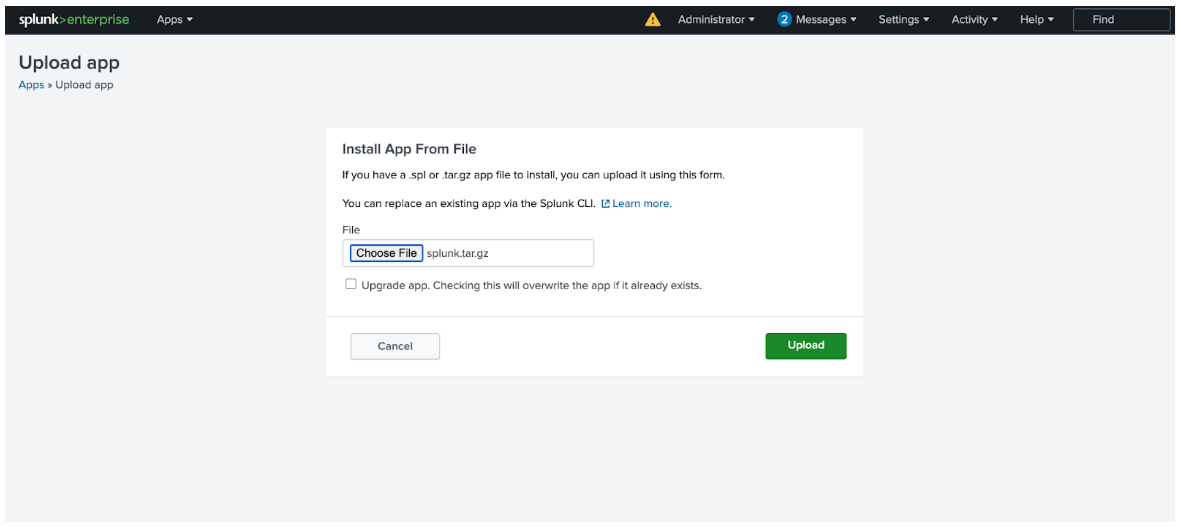
Task: Open the Administrator user dropdown
Action: pyautogui.click(x=716, y=19)
